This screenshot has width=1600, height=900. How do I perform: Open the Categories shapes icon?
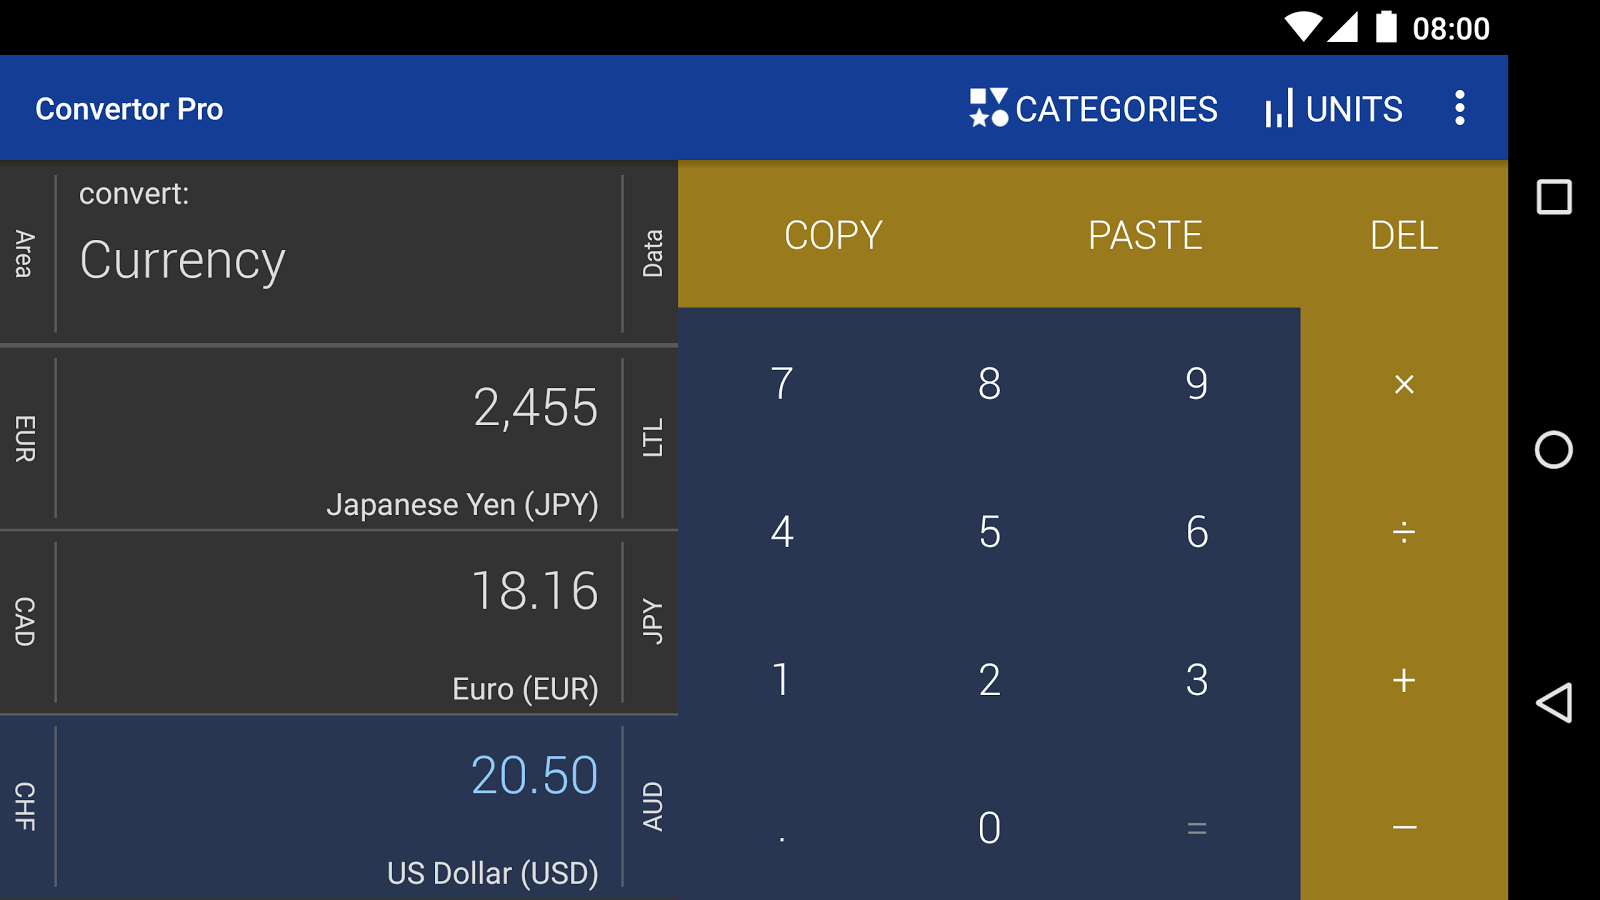pyautogui.click(x=989, y=108)
